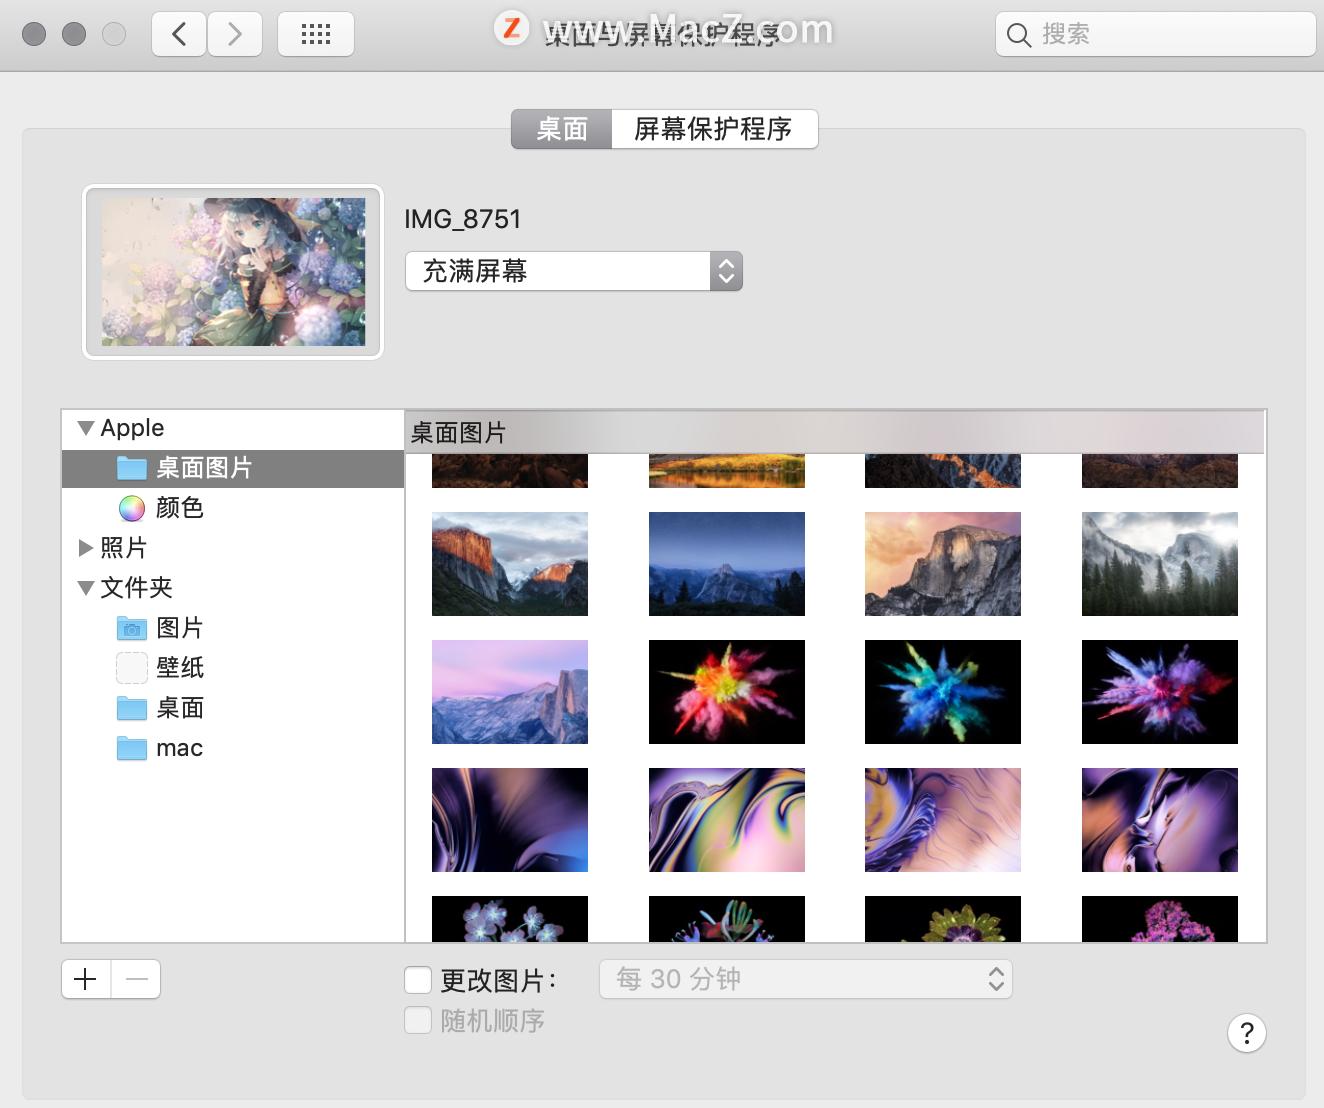Collapse the Apple section in sidebar
The width and height of the screenshot is (1324, 1108).
tap(85, 427)
